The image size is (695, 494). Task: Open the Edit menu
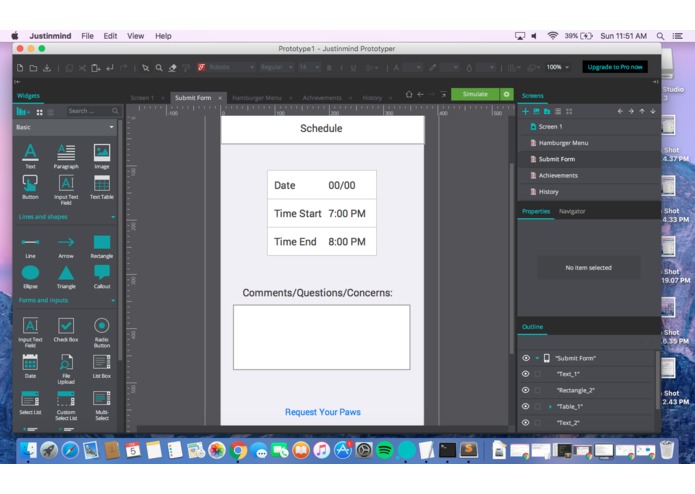[110, 36]
